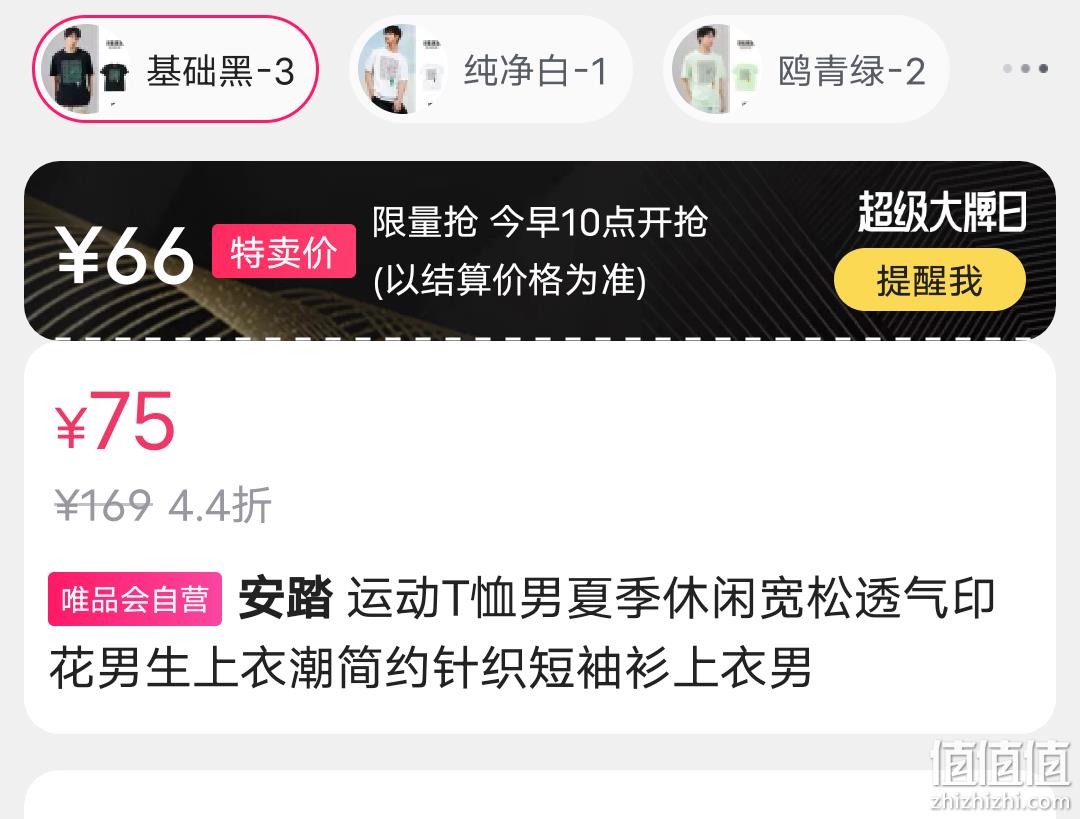This screenshot has width=1080, height=819.
Task: Click the black t-shirt thumbnail image
Action: point(85,70)
